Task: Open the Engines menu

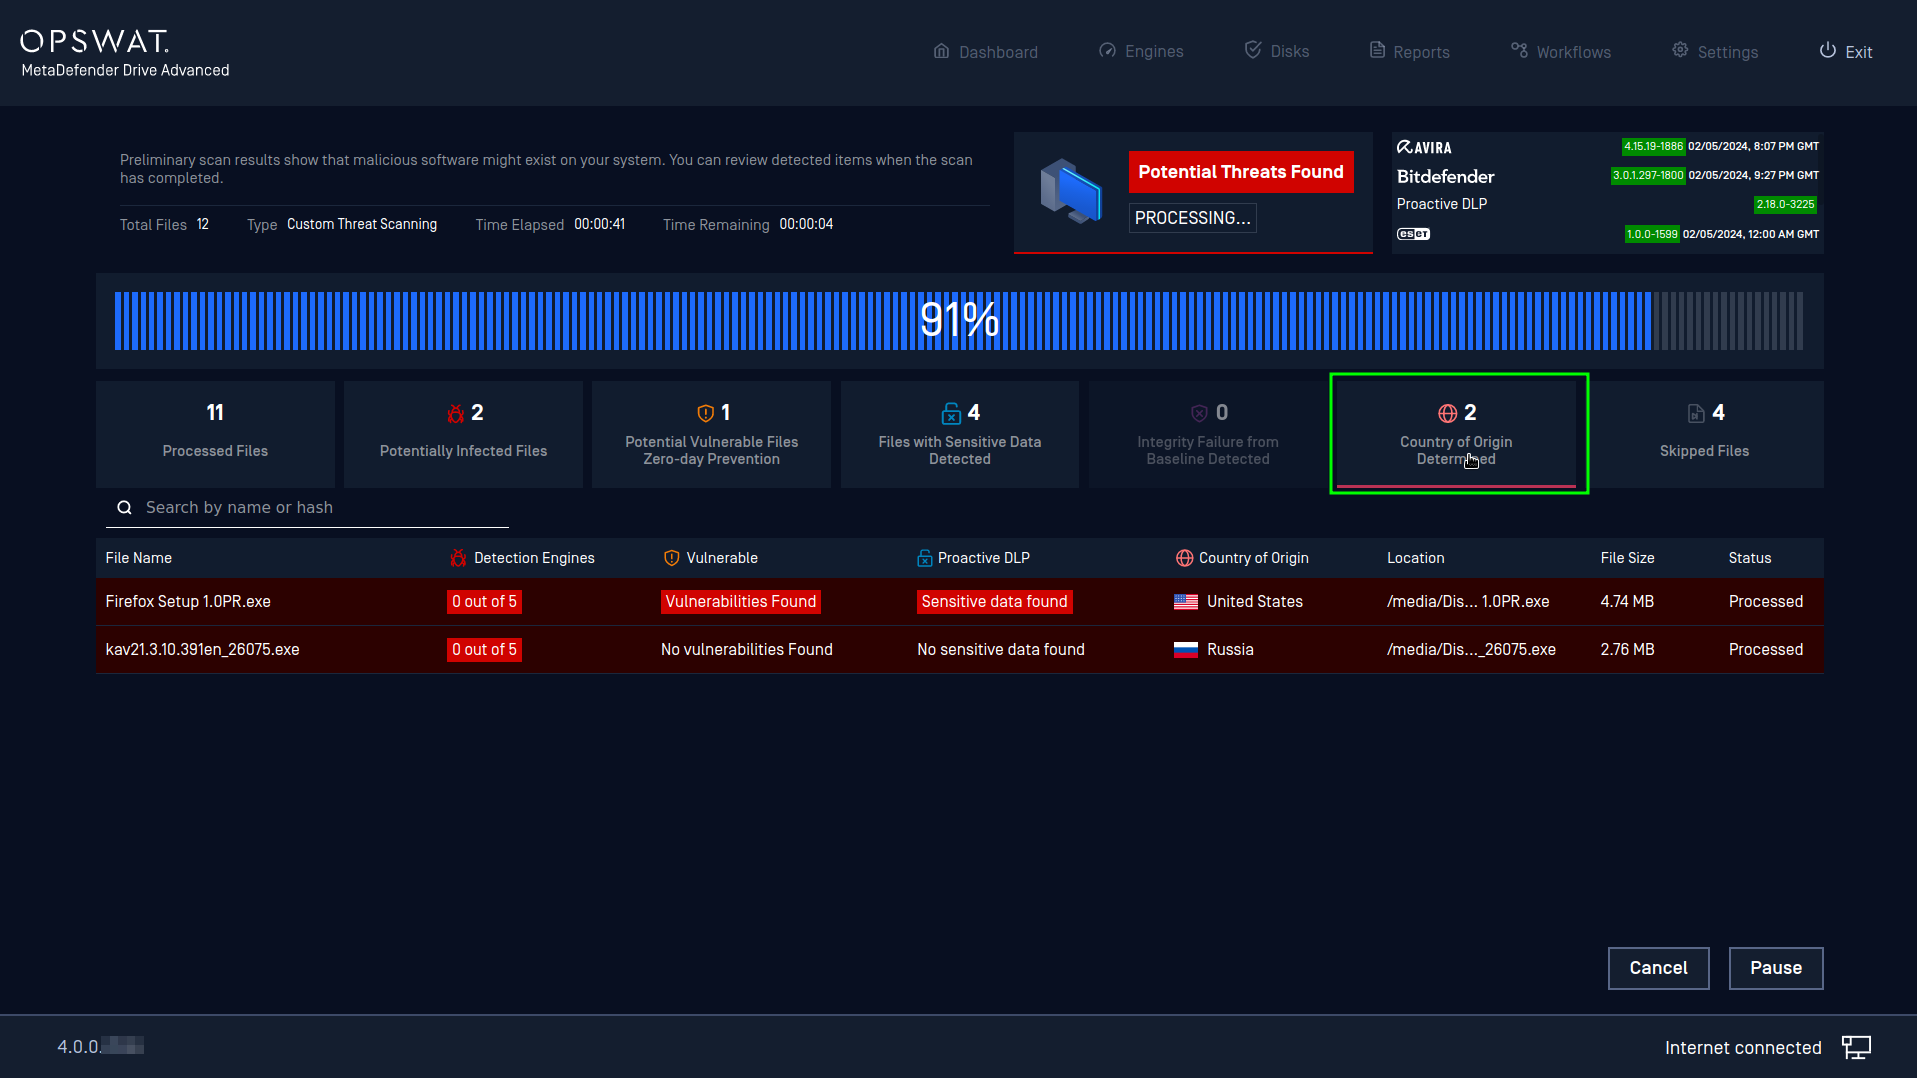Action: [x=1141, y=51]
